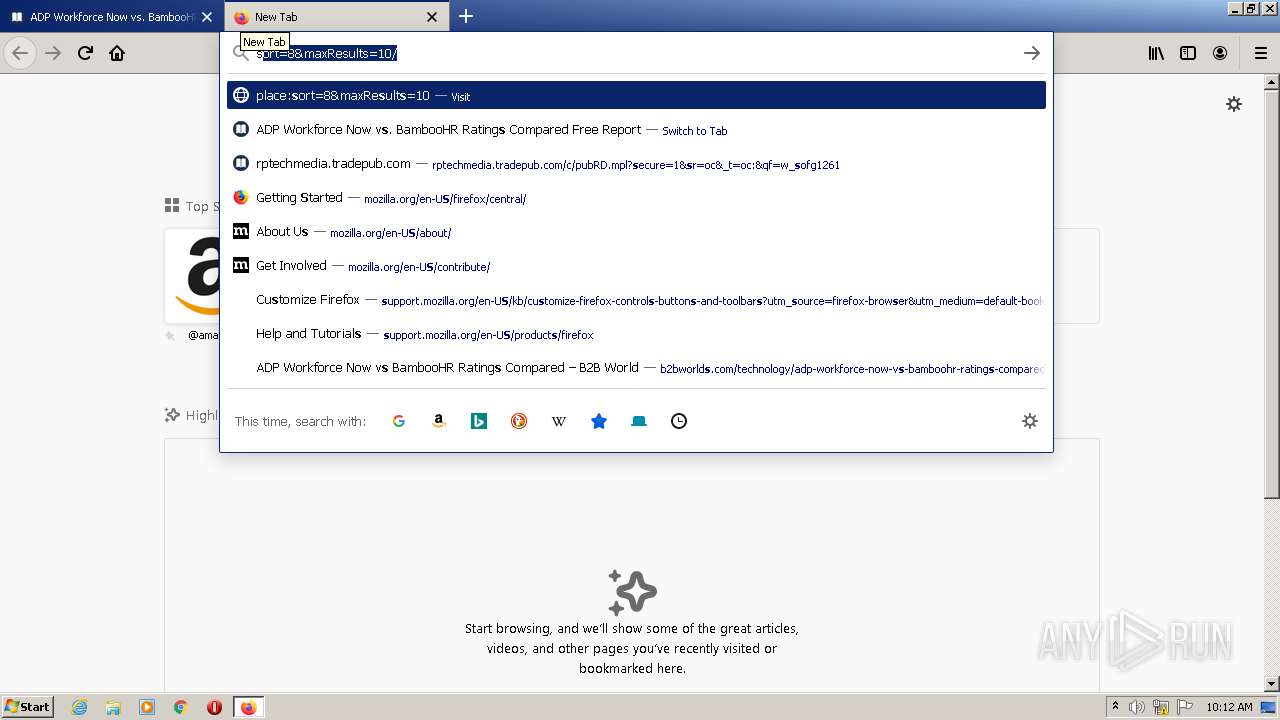Open Opera from taskbar
Image resolution: width=1280 pixels, height=720 pixels.
coord(214,707)
